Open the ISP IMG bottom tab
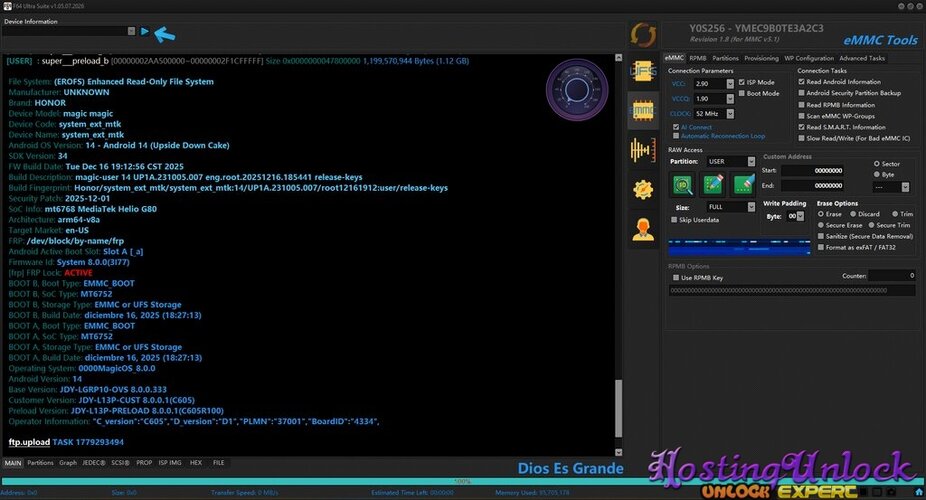This screenshot has width=926, height=500. 170,463
